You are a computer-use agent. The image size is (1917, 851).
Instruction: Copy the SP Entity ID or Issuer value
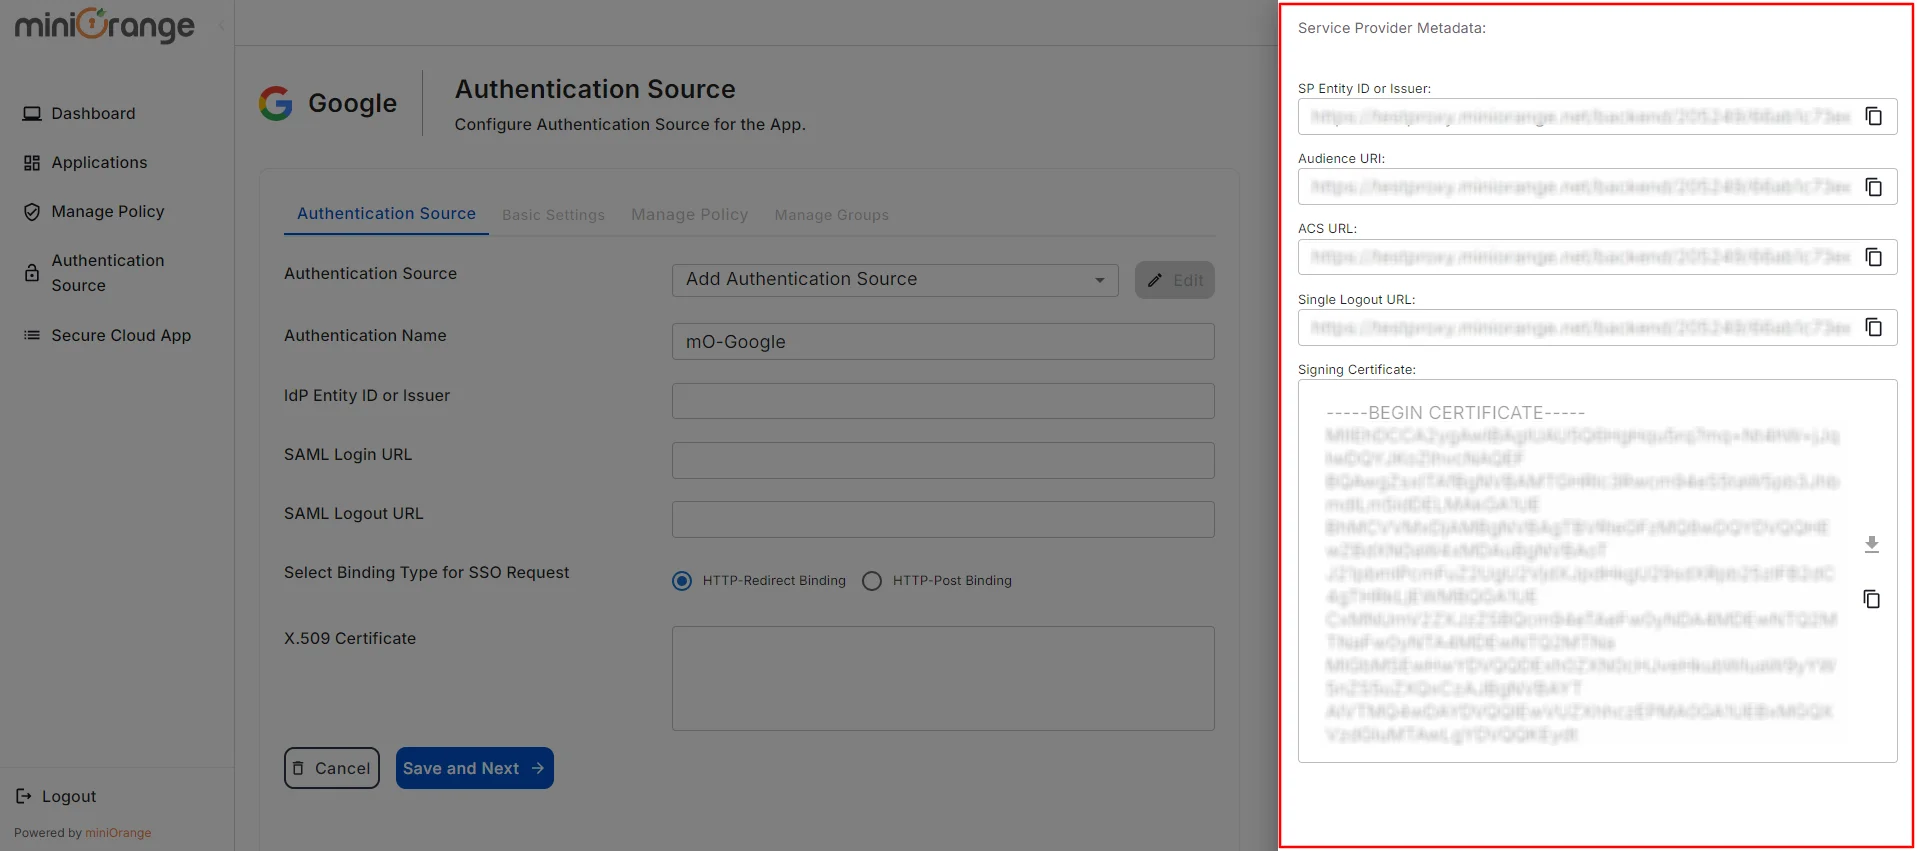(1873, 116)
